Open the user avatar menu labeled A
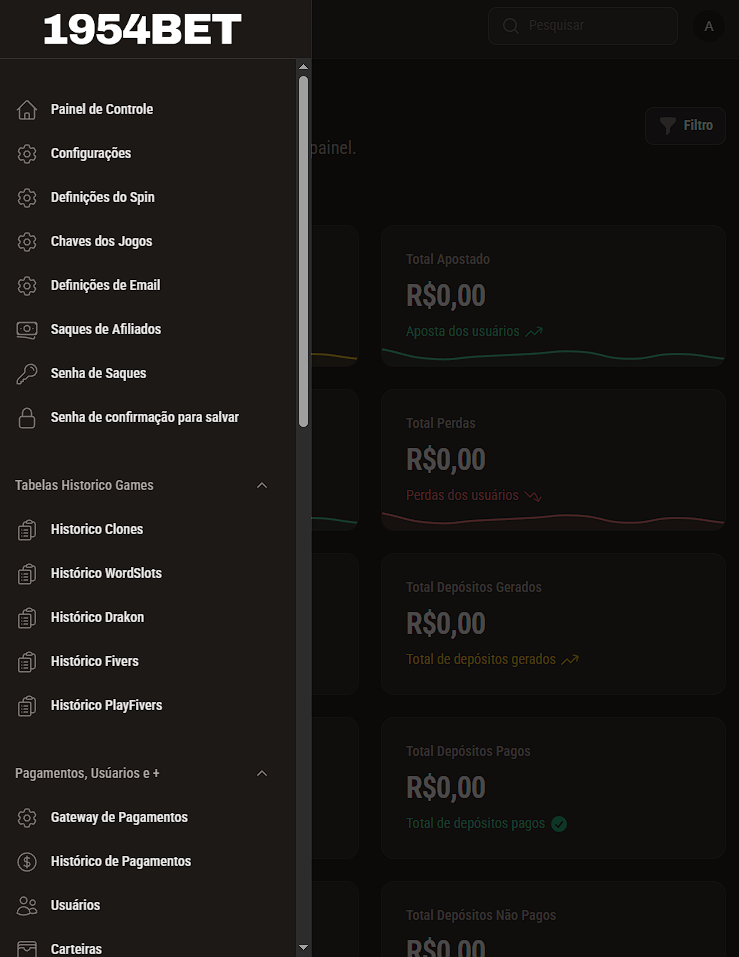 point(709,26)
